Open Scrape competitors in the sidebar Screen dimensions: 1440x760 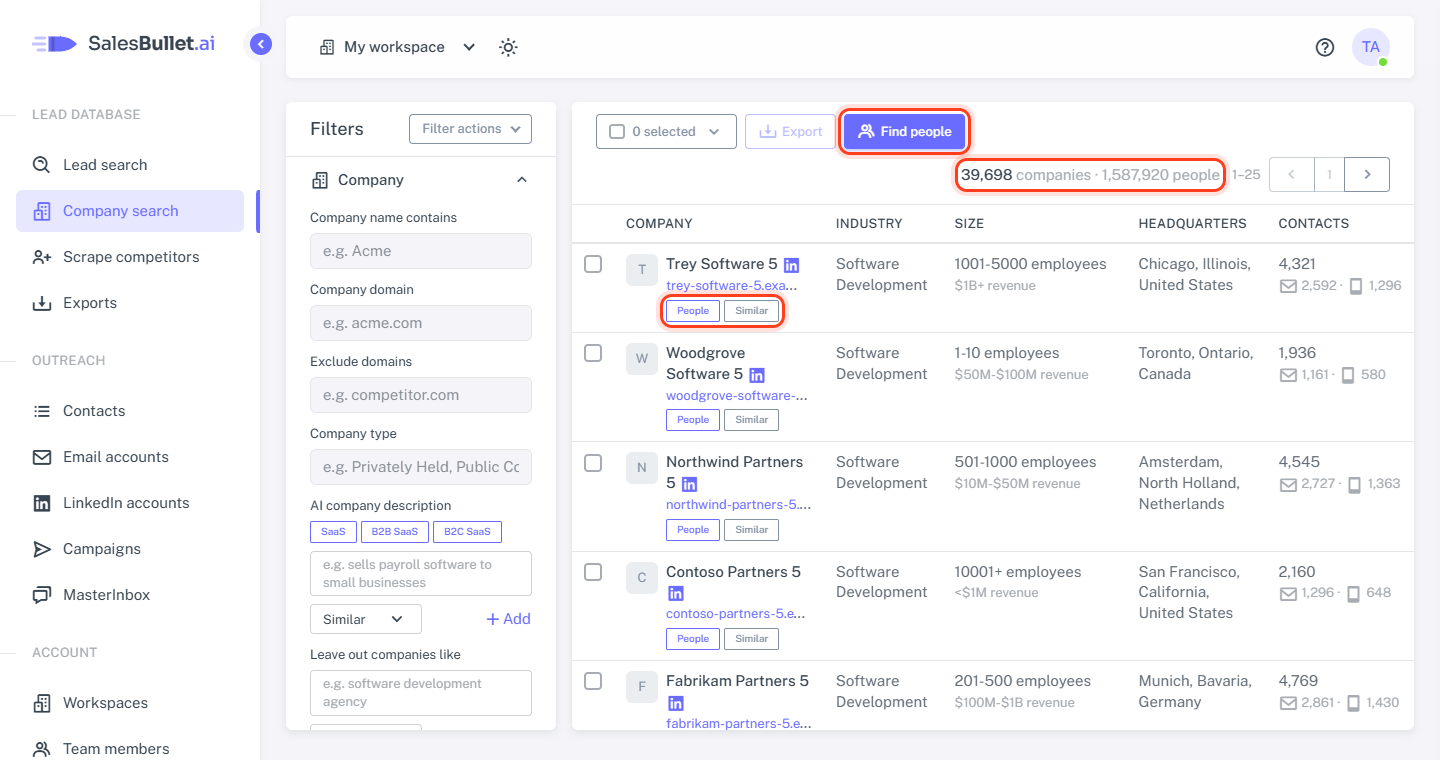point(130,257)
